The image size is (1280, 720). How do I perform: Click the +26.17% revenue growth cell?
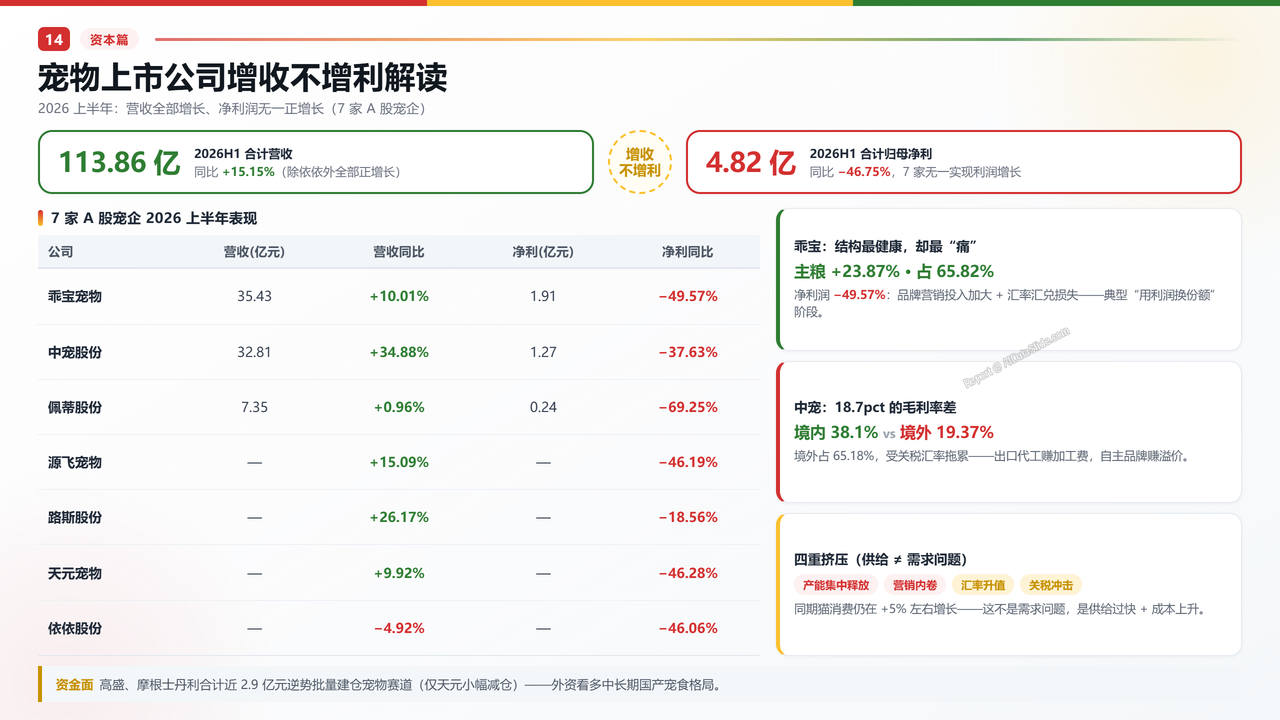[x=399, y=518]
